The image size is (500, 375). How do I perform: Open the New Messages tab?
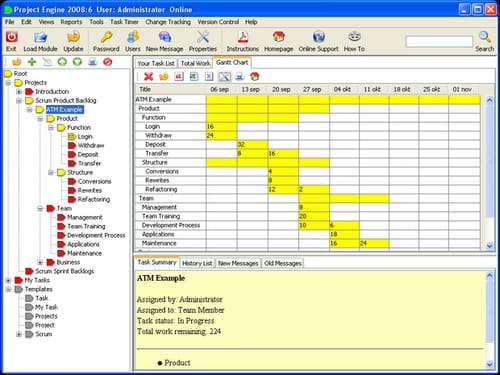(238, 263)
